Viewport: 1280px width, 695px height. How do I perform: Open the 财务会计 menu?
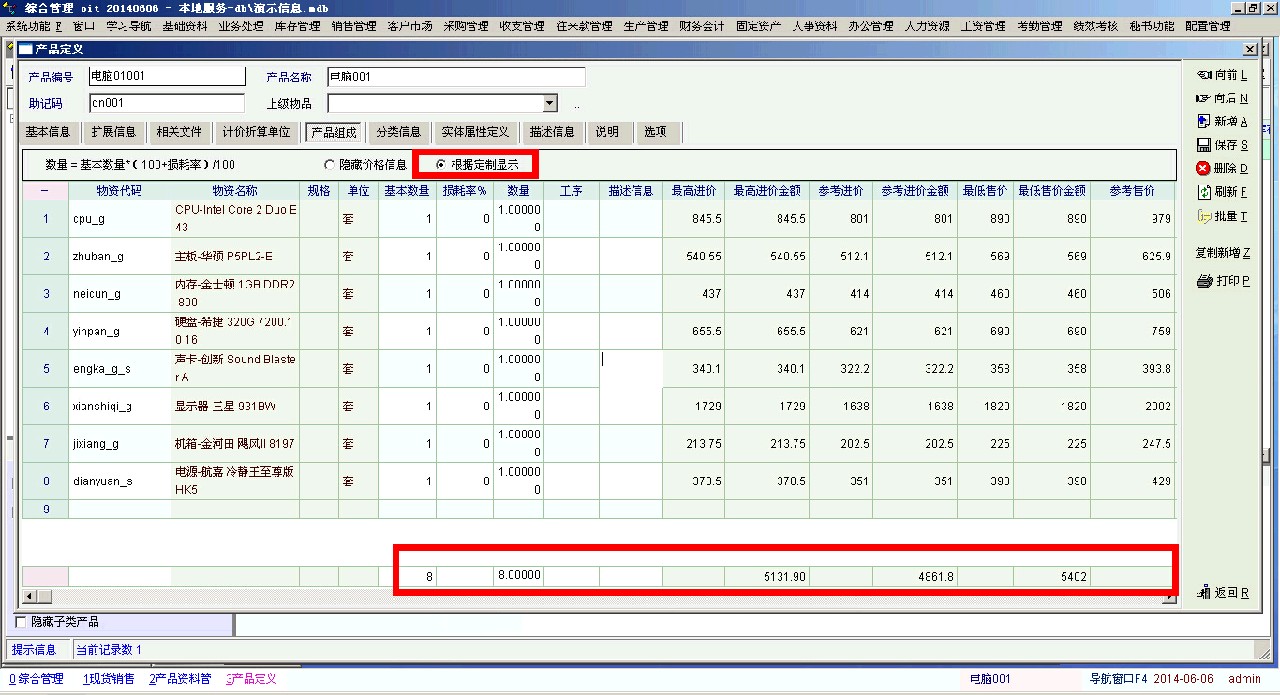click(701, 26)
